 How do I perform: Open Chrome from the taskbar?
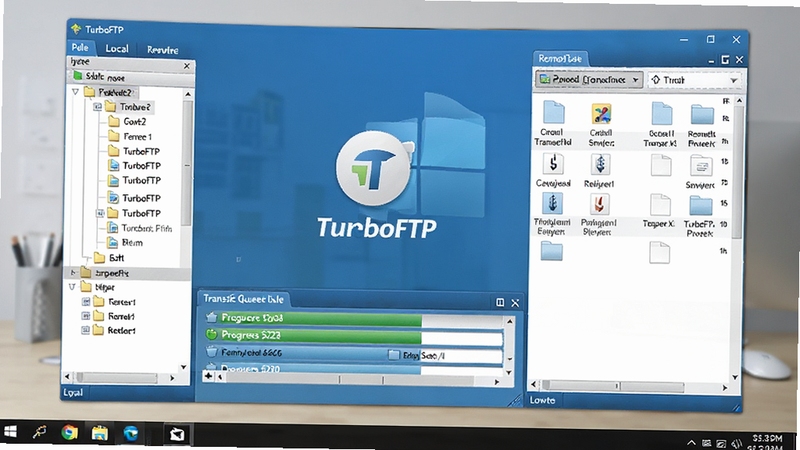(69, 433)
